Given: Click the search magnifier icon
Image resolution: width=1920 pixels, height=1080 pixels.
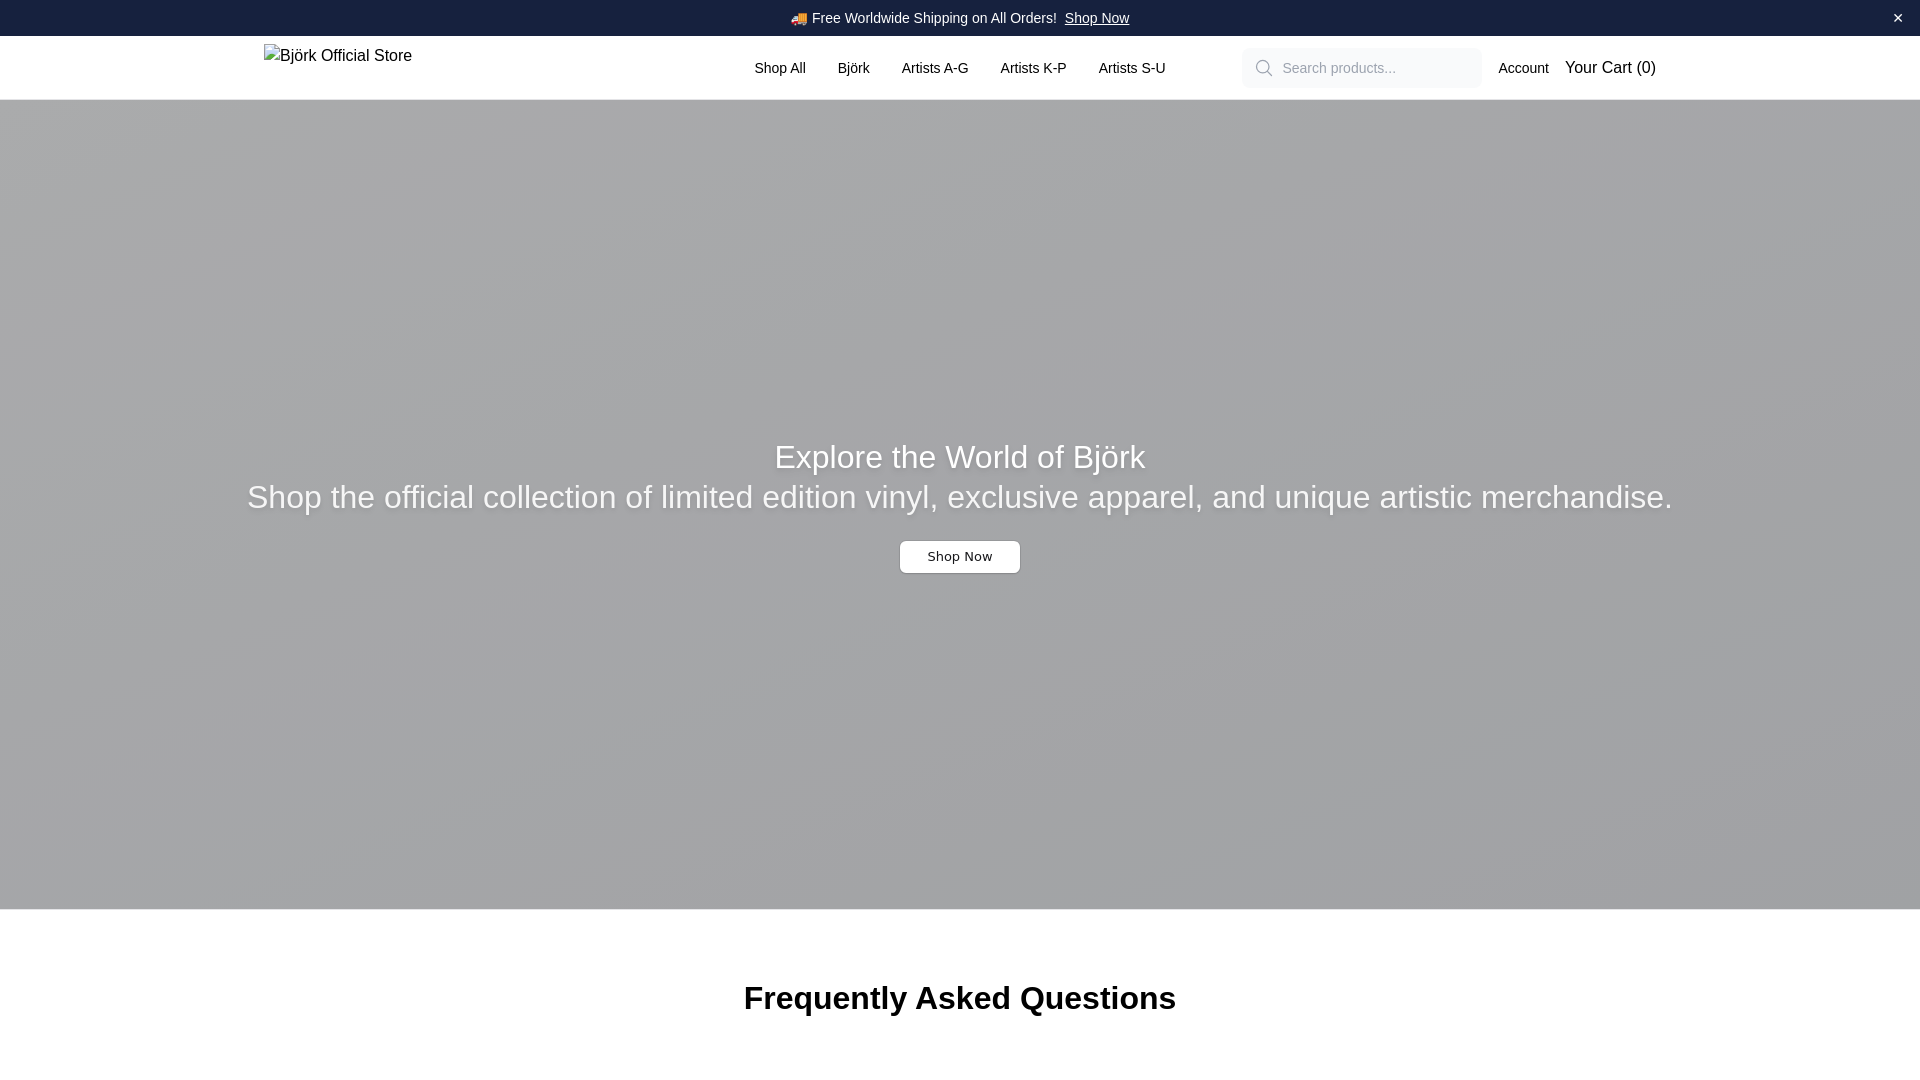Looking at the screenshot, I should coord(1264,68).
